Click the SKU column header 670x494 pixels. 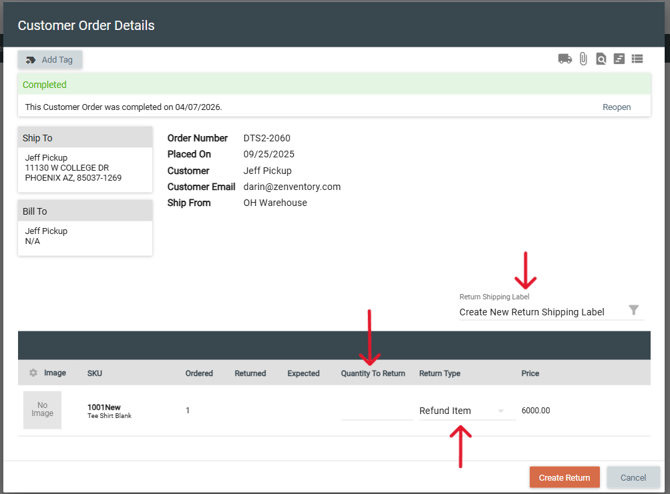[x=95, y=373]
